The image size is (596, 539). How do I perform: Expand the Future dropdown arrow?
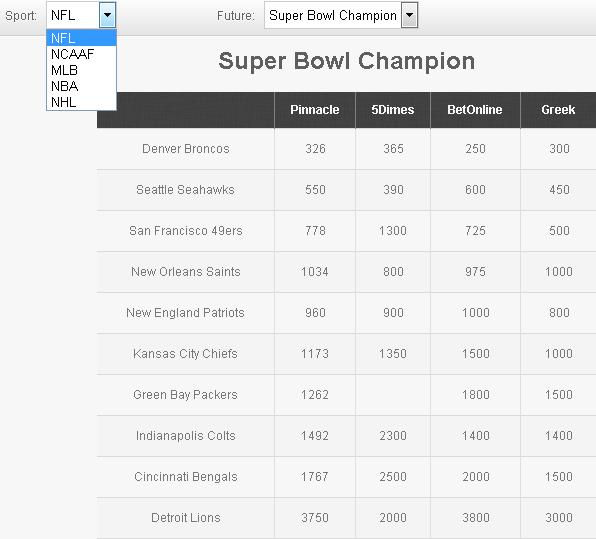(409, 15)
